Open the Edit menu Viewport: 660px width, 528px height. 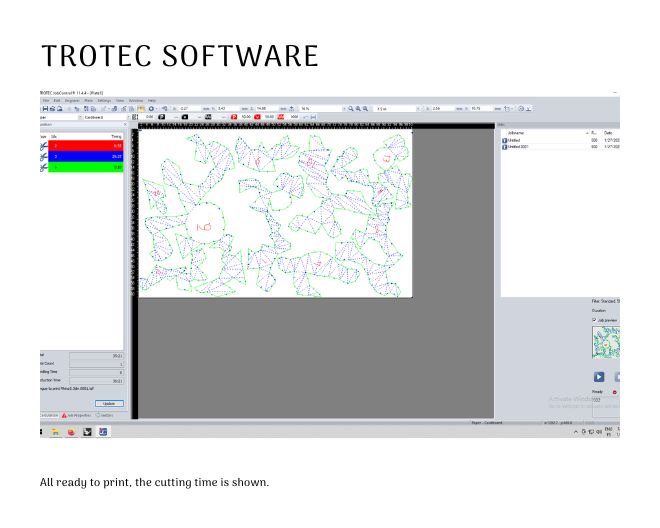57,101
